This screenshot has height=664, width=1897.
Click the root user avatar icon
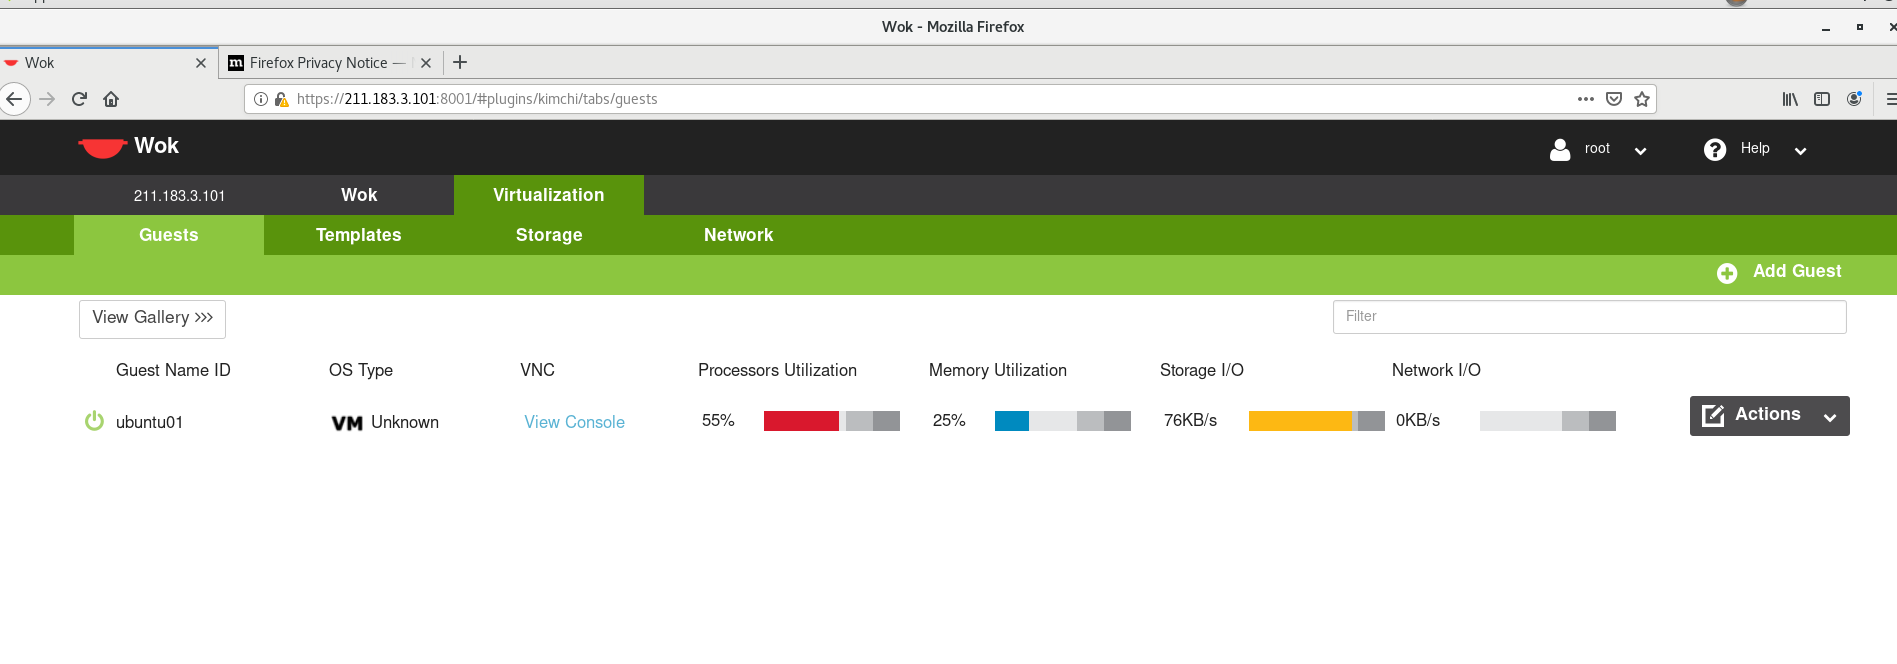[x=1559, y=149]
